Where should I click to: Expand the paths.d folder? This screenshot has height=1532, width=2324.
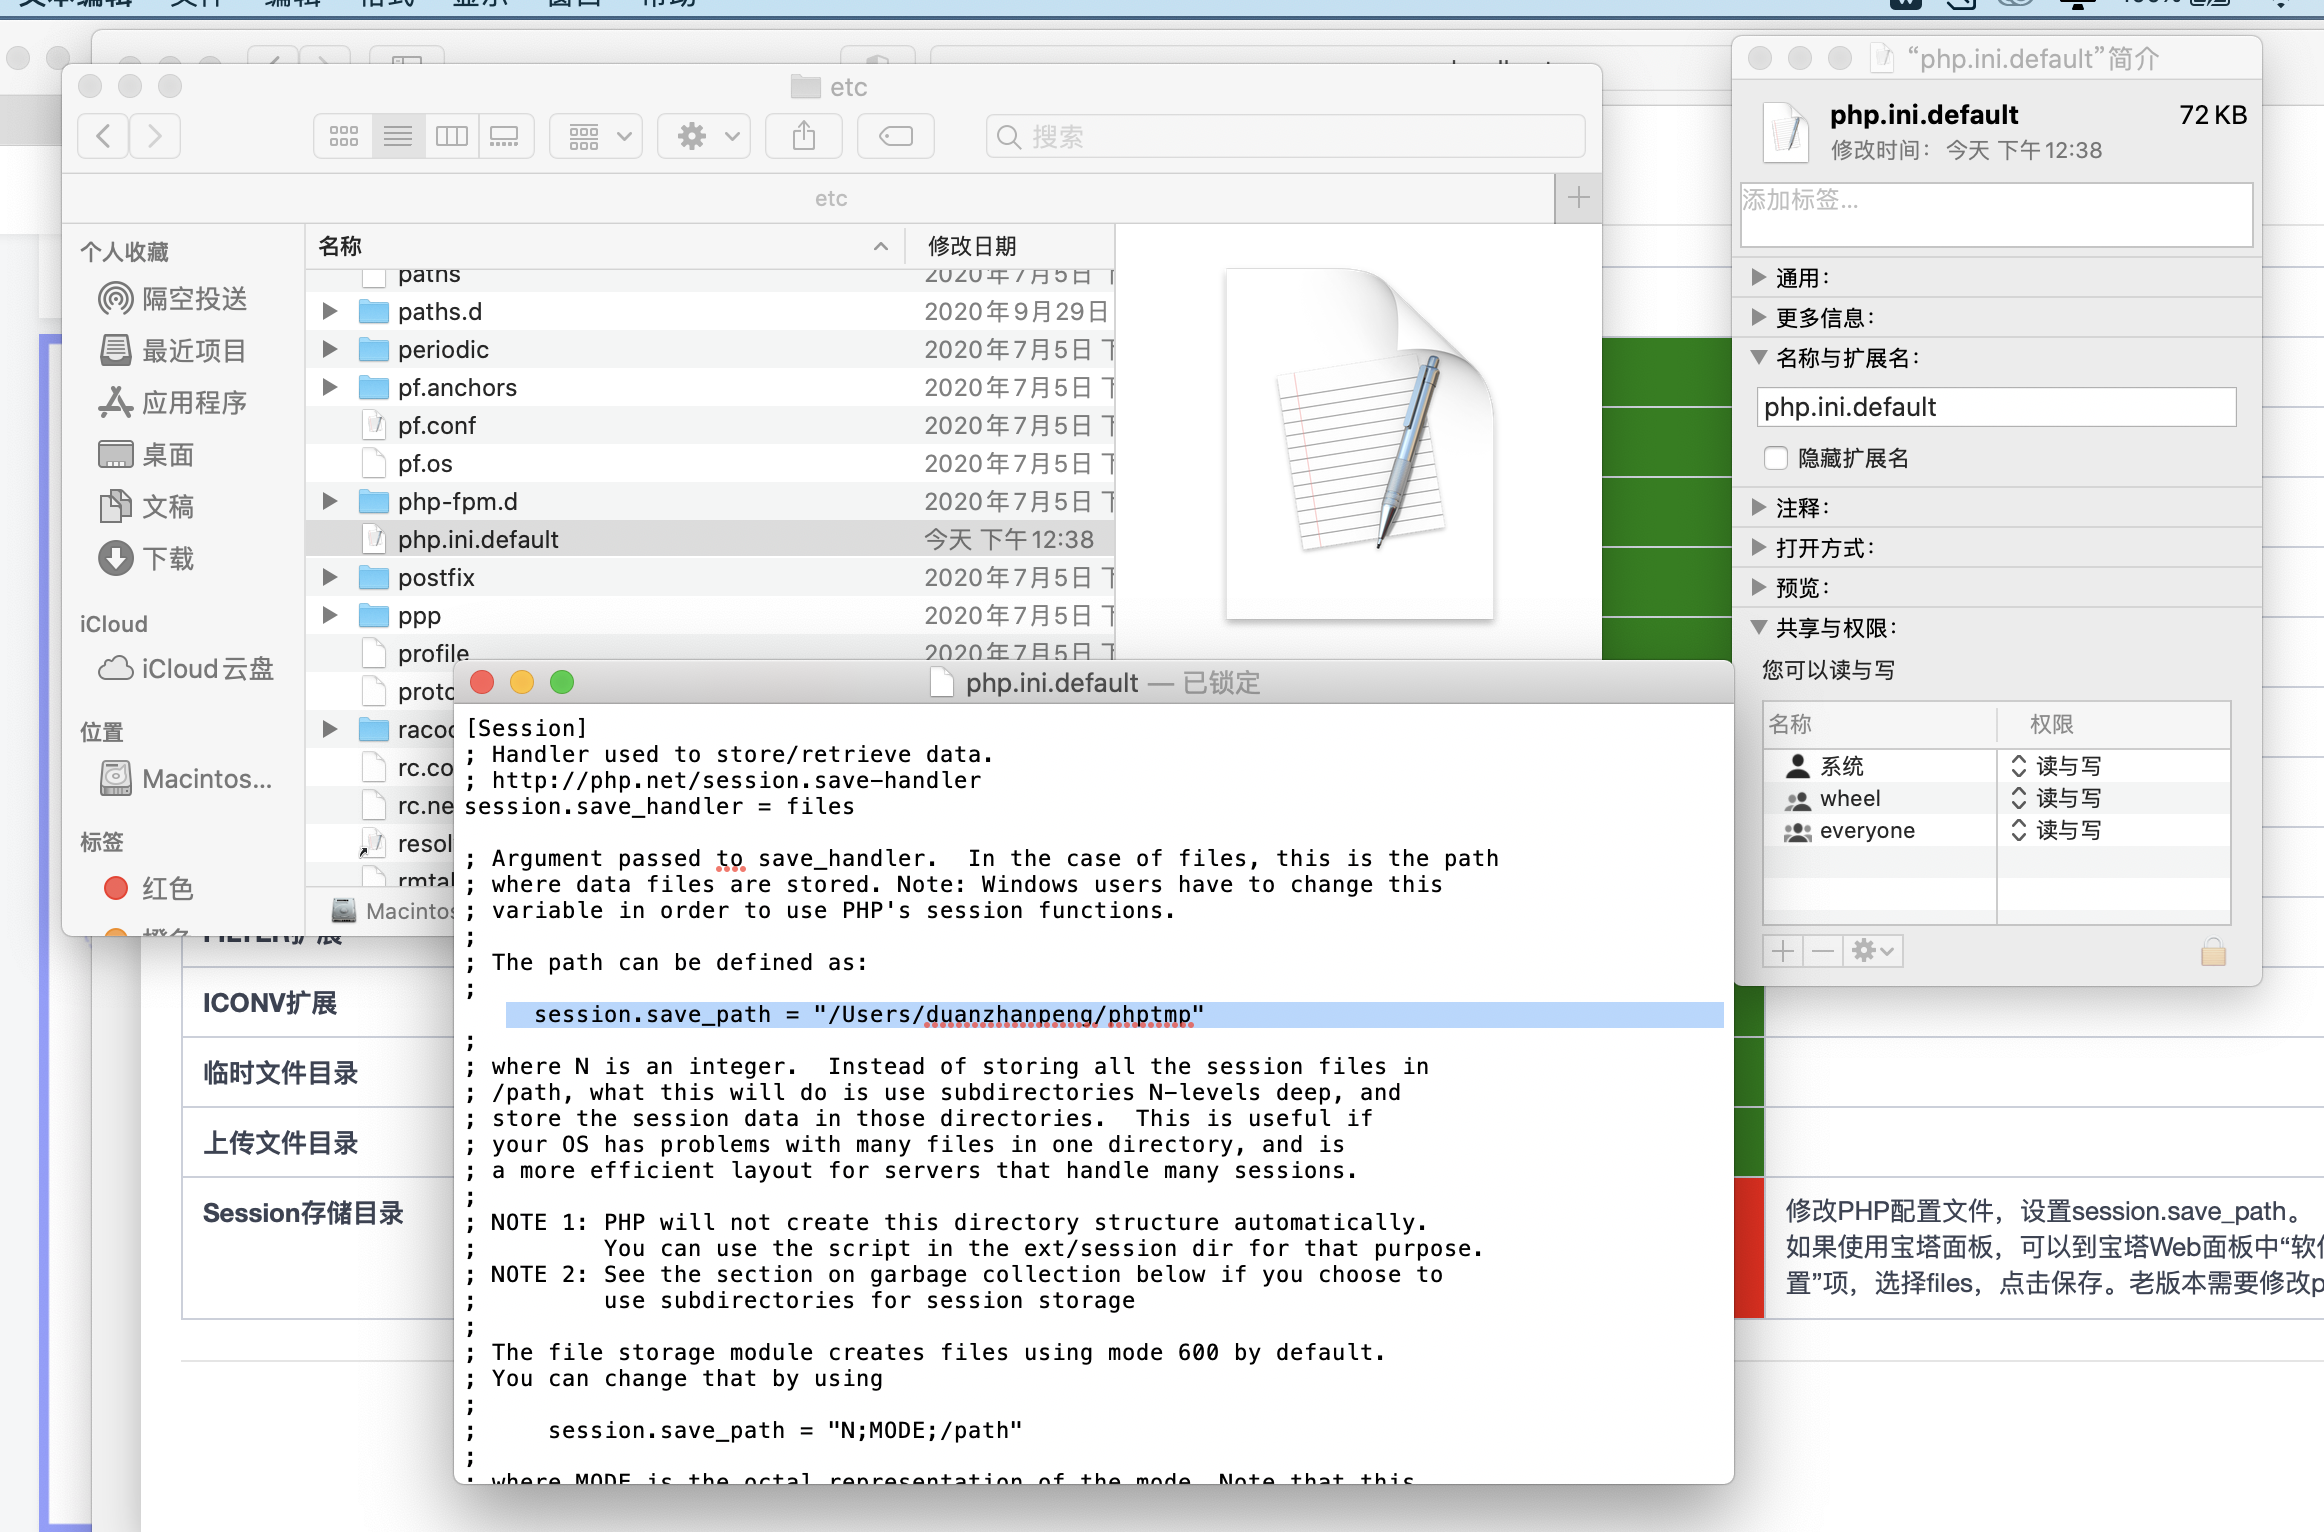[x=329, y=311]
